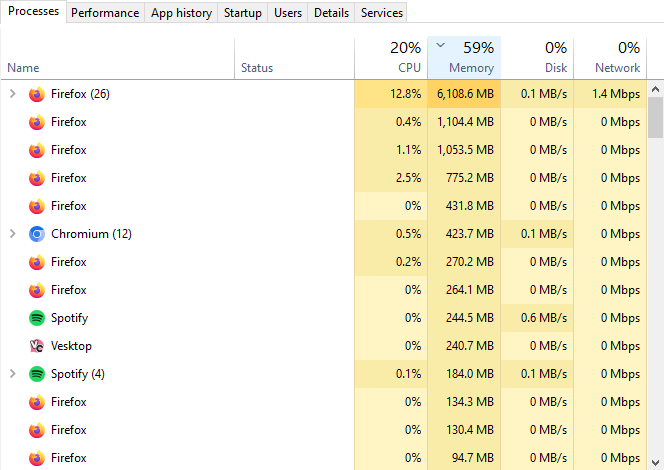The height and width of the screenshot is (470, 664).
Task: Switch to the Processes tab
Action: [x=33, y=11]
